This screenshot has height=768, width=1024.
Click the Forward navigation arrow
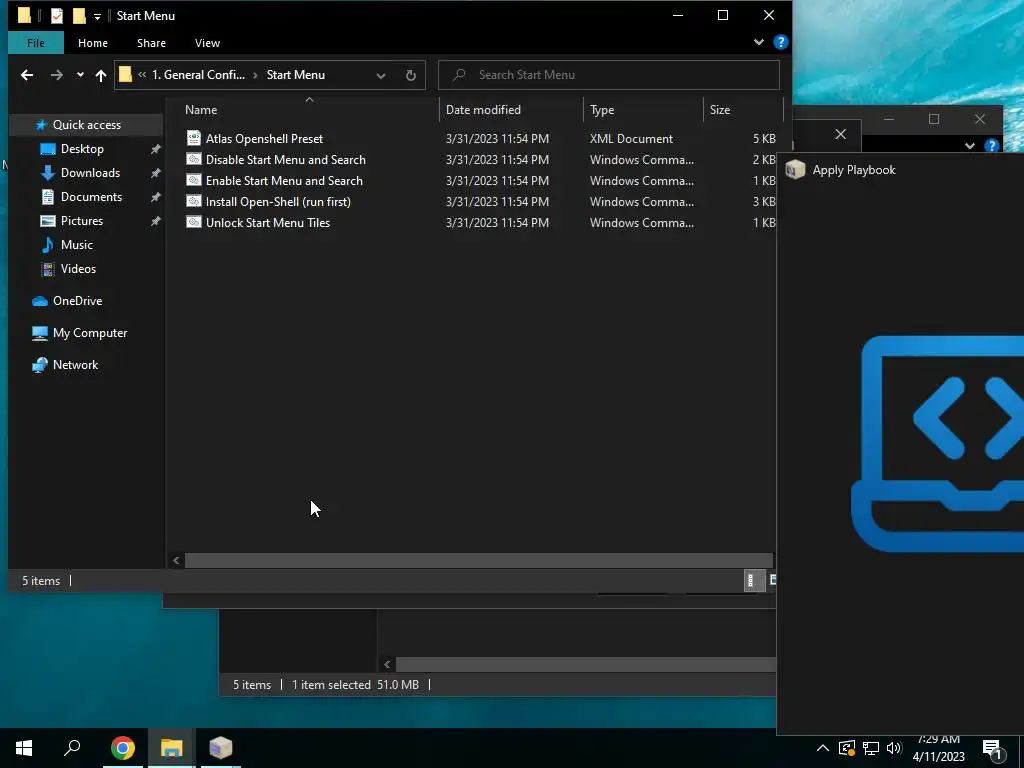[x=57, y=75]
